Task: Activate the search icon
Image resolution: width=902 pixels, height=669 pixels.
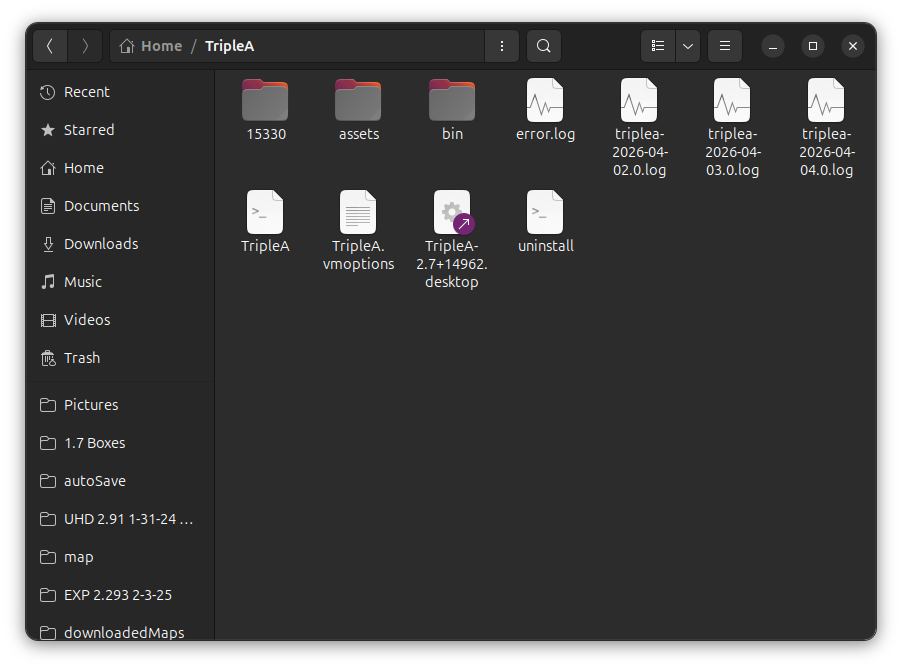Action: tap(543, 45)
